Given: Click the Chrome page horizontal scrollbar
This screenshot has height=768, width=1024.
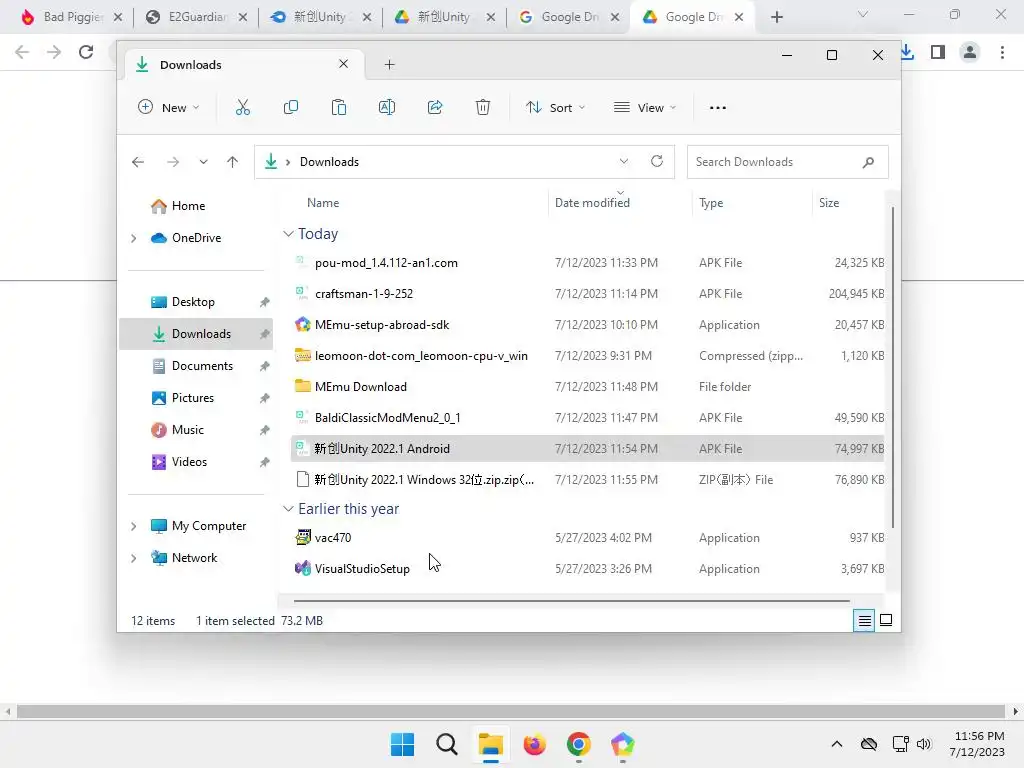Looking at the screenshot, I should click(511, 711).
